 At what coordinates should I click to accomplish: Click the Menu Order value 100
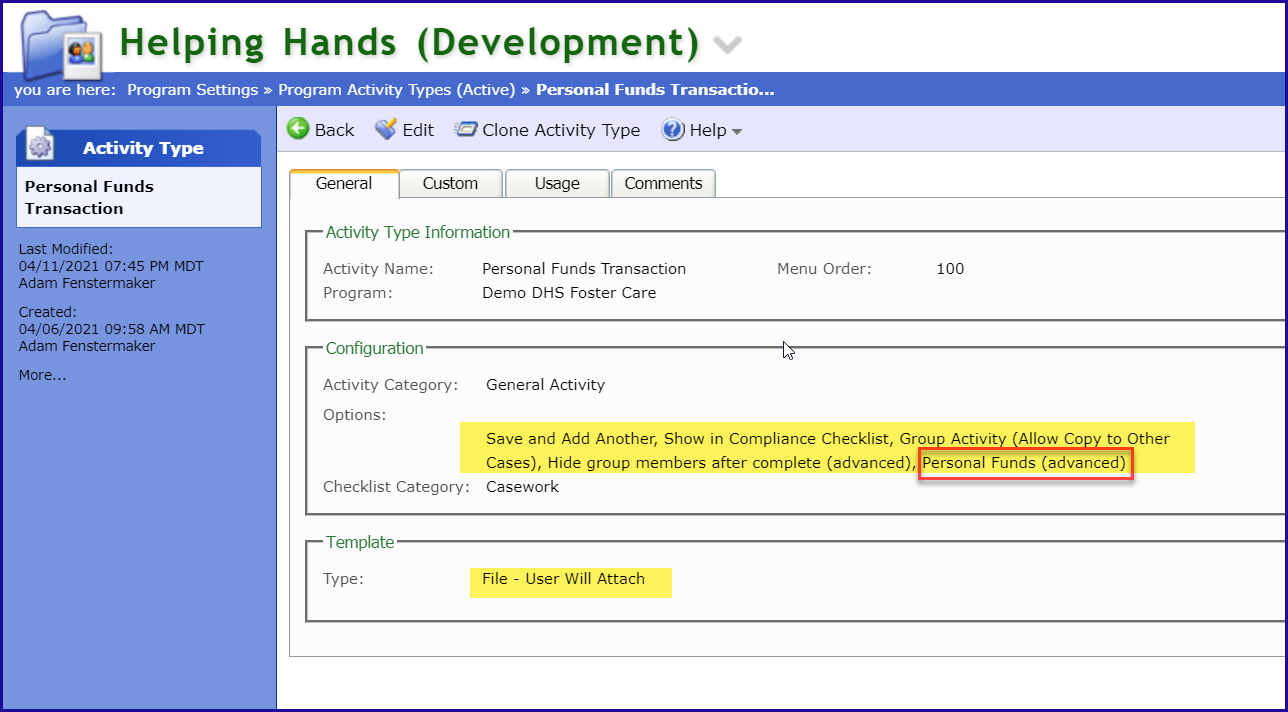tap(950, 268)
